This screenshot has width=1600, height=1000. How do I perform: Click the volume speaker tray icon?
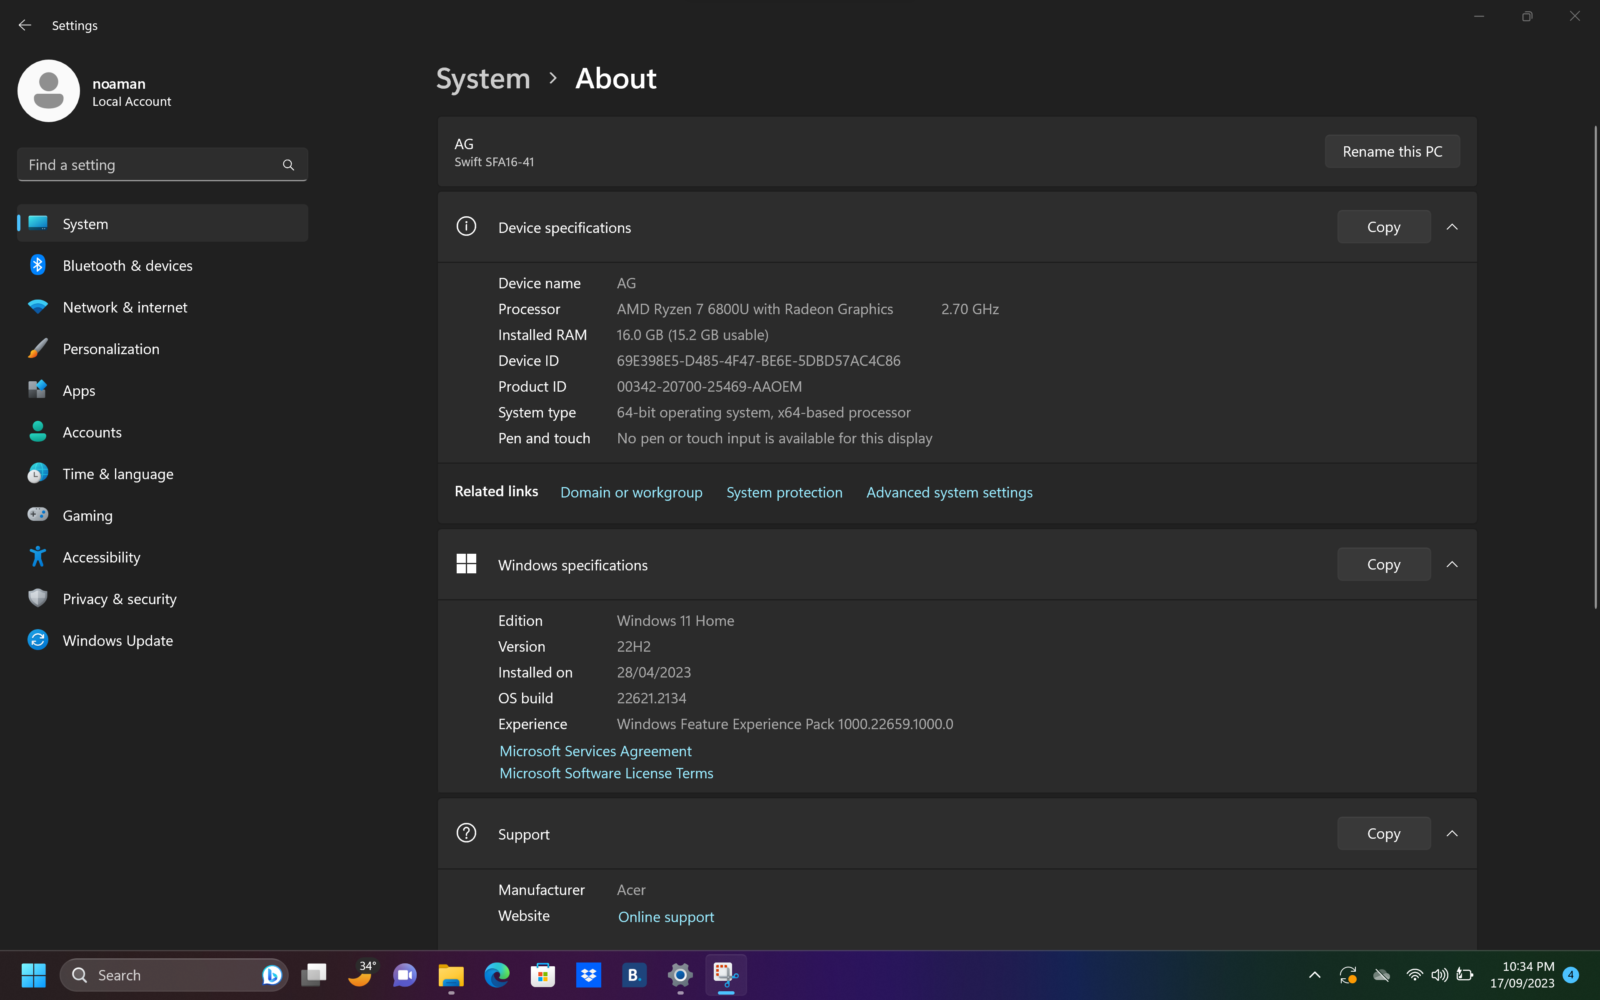[x=1440, y=975]
